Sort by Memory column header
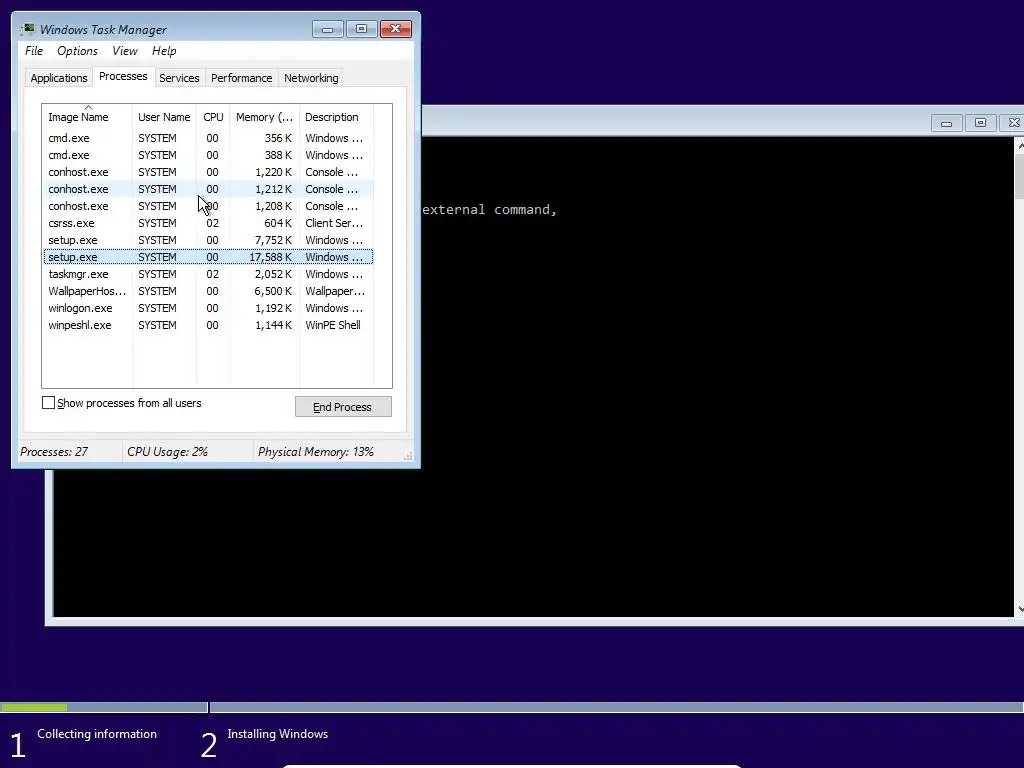This screenshot has width=1024, height=768. 264,117
